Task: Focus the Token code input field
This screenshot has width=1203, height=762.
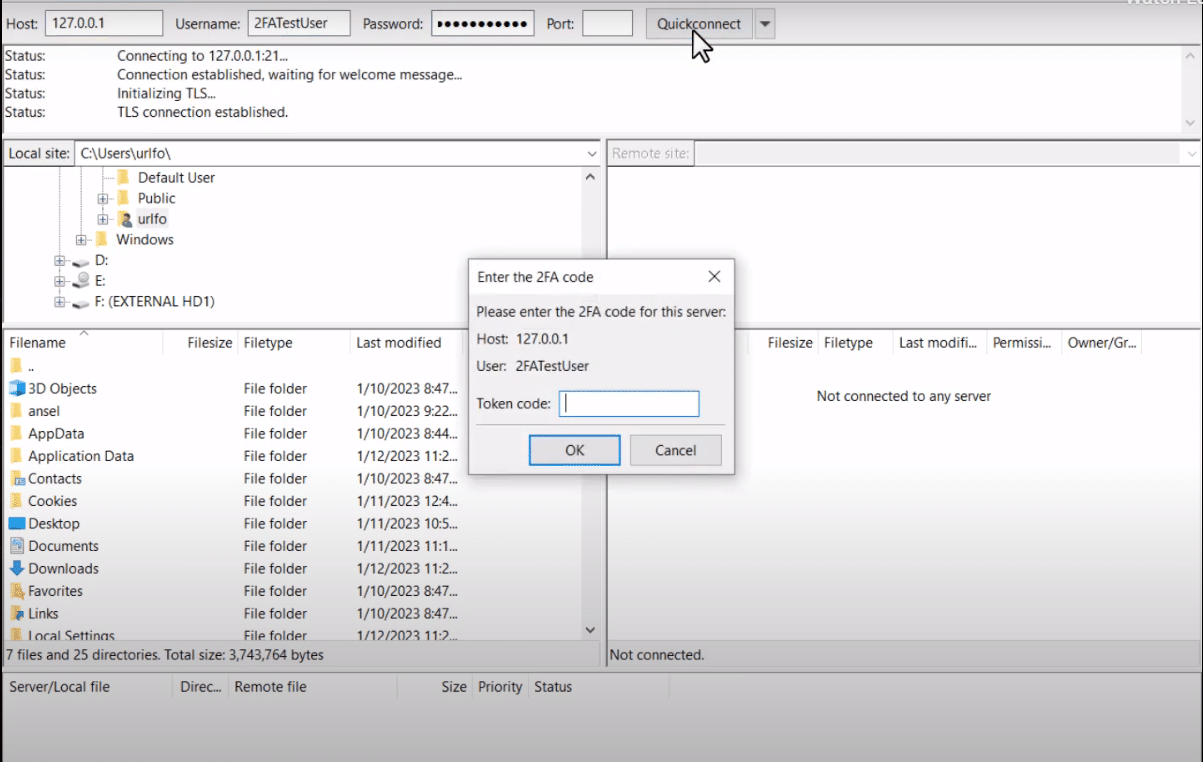Action: 629,404
